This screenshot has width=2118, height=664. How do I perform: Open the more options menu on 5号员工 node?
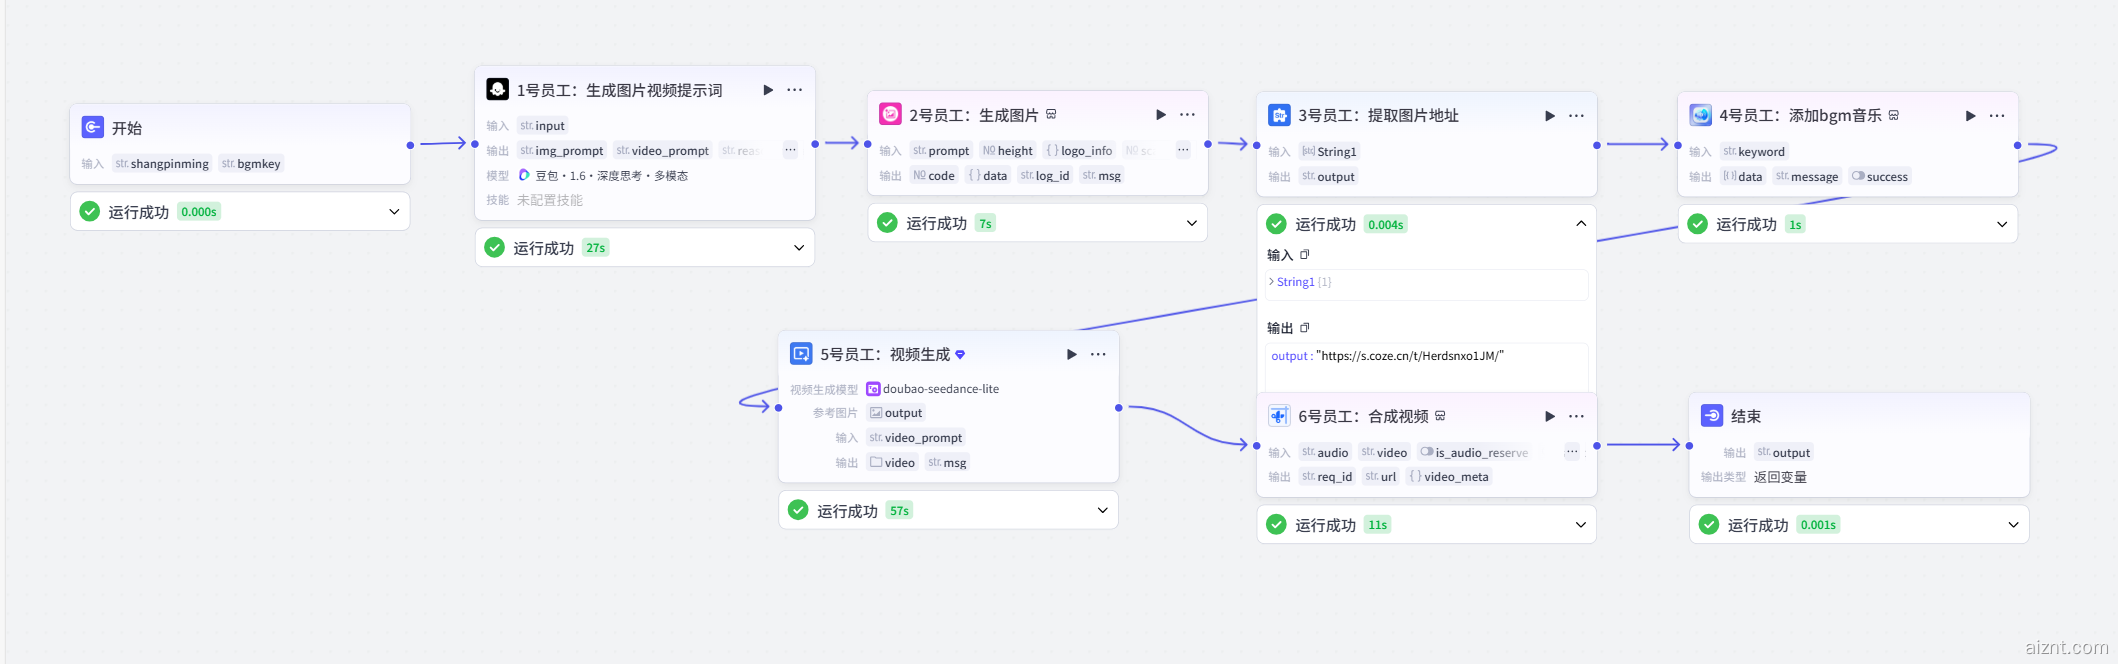[1098, 355]
